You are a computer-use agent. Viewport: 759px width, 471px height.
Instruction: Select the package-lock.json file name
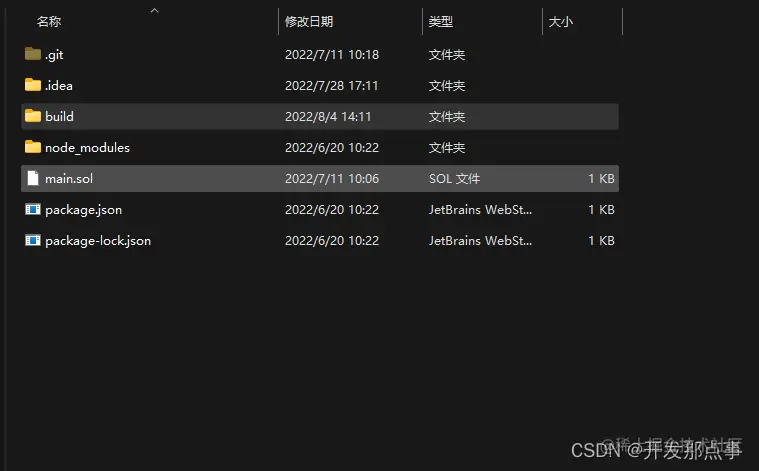98,241
